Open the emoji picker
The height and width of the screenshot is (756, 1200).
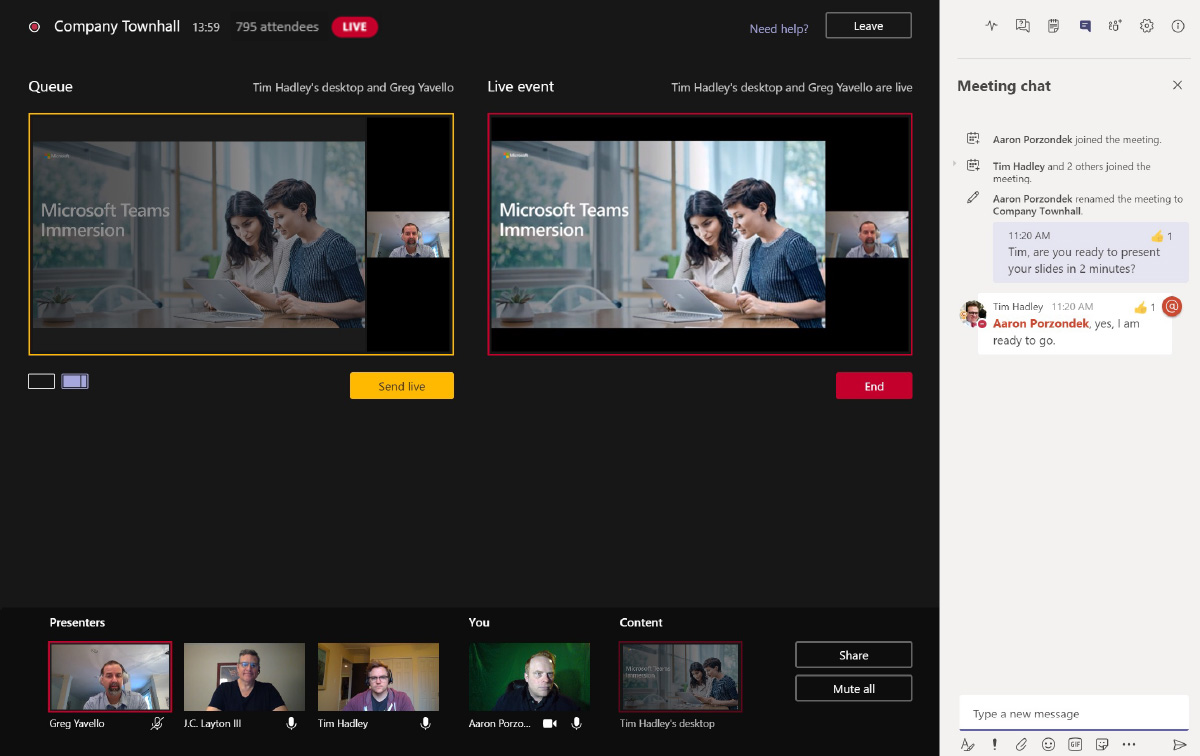[x=1048, y=744]
